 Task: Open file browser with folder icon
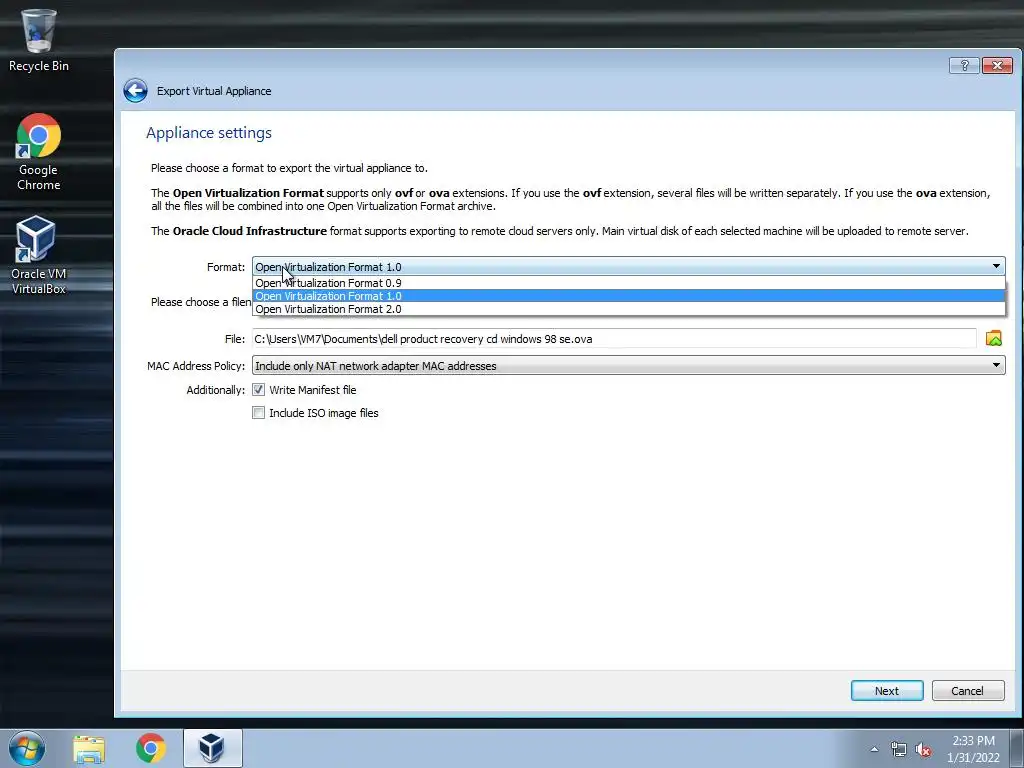pos(993,338)
